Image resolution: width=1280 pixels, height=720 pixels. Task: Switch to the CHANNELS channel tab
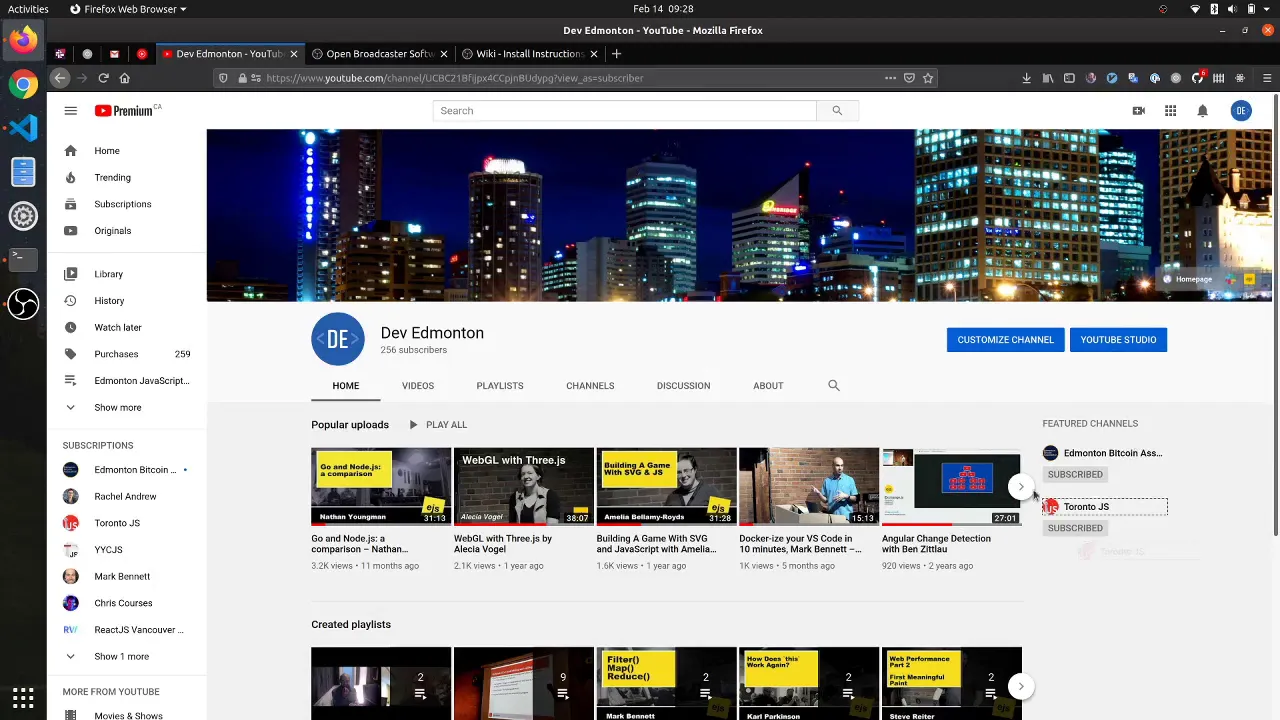click(590, 385)
